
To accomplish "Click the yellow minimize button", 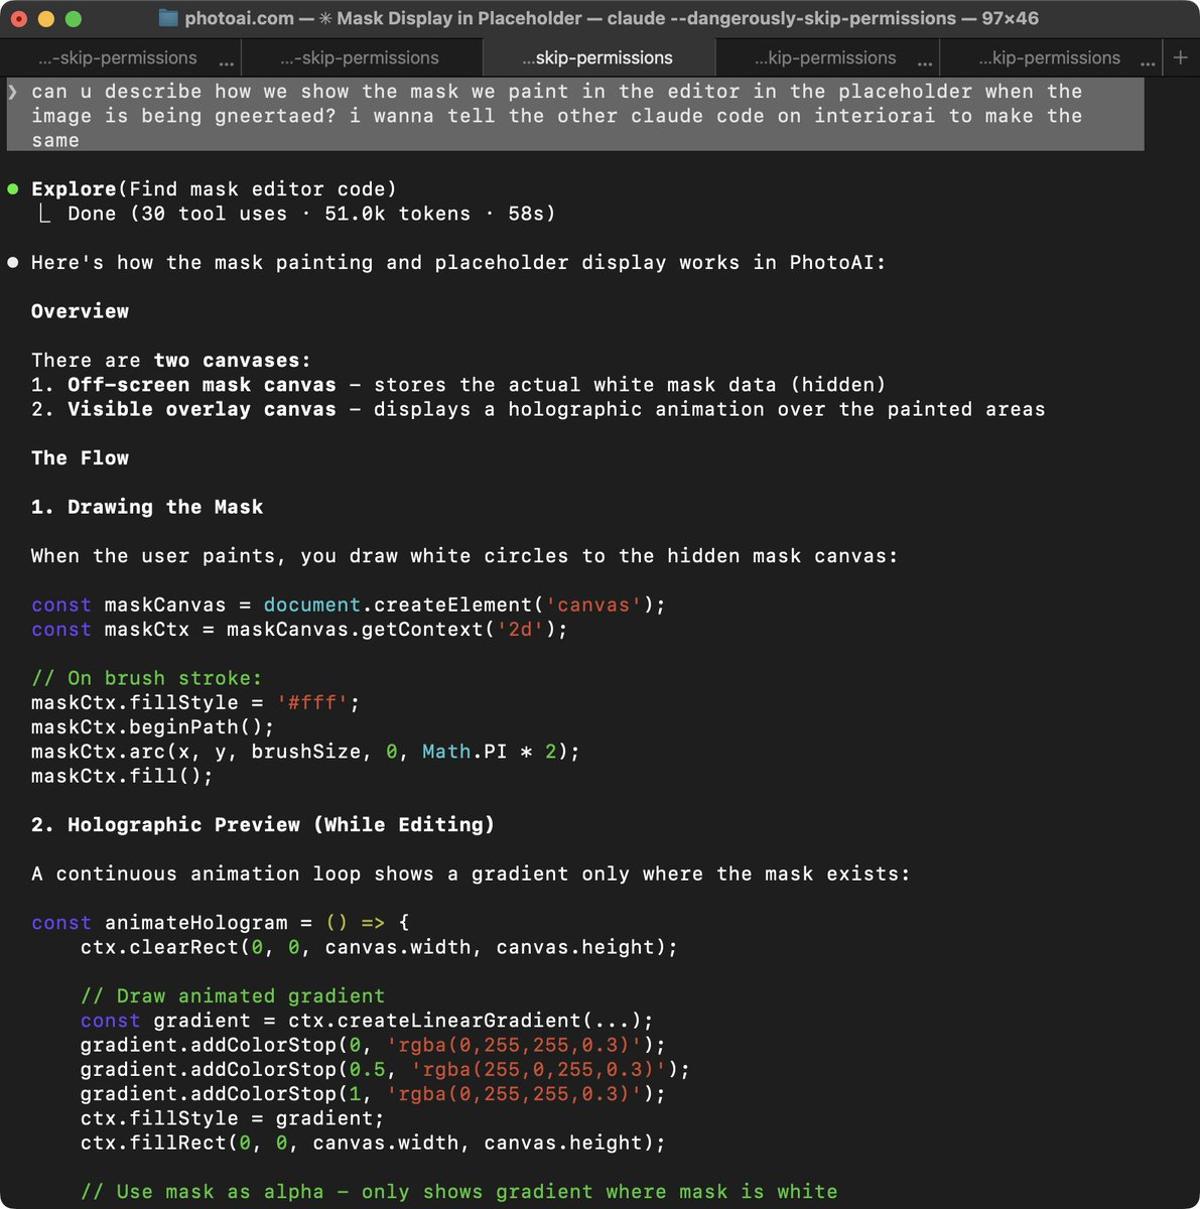I will click(44, 17).
